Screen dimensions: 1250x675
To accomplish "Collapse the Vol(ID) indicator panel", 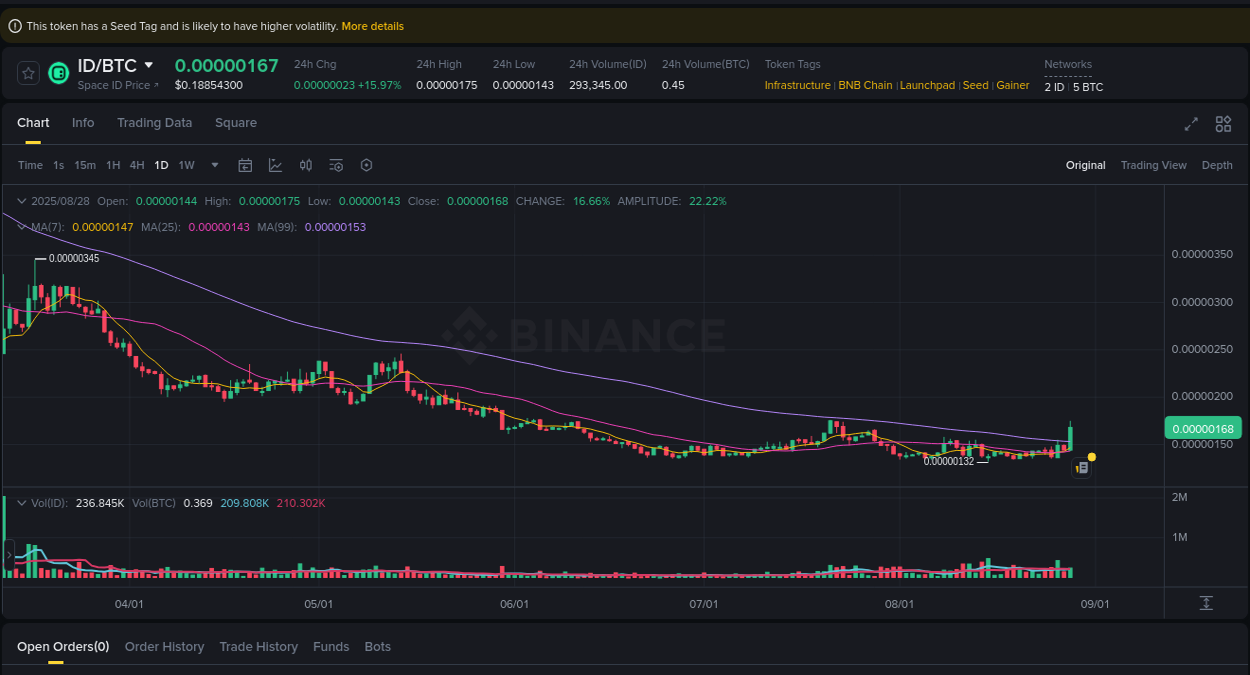I will coord(20,503).
